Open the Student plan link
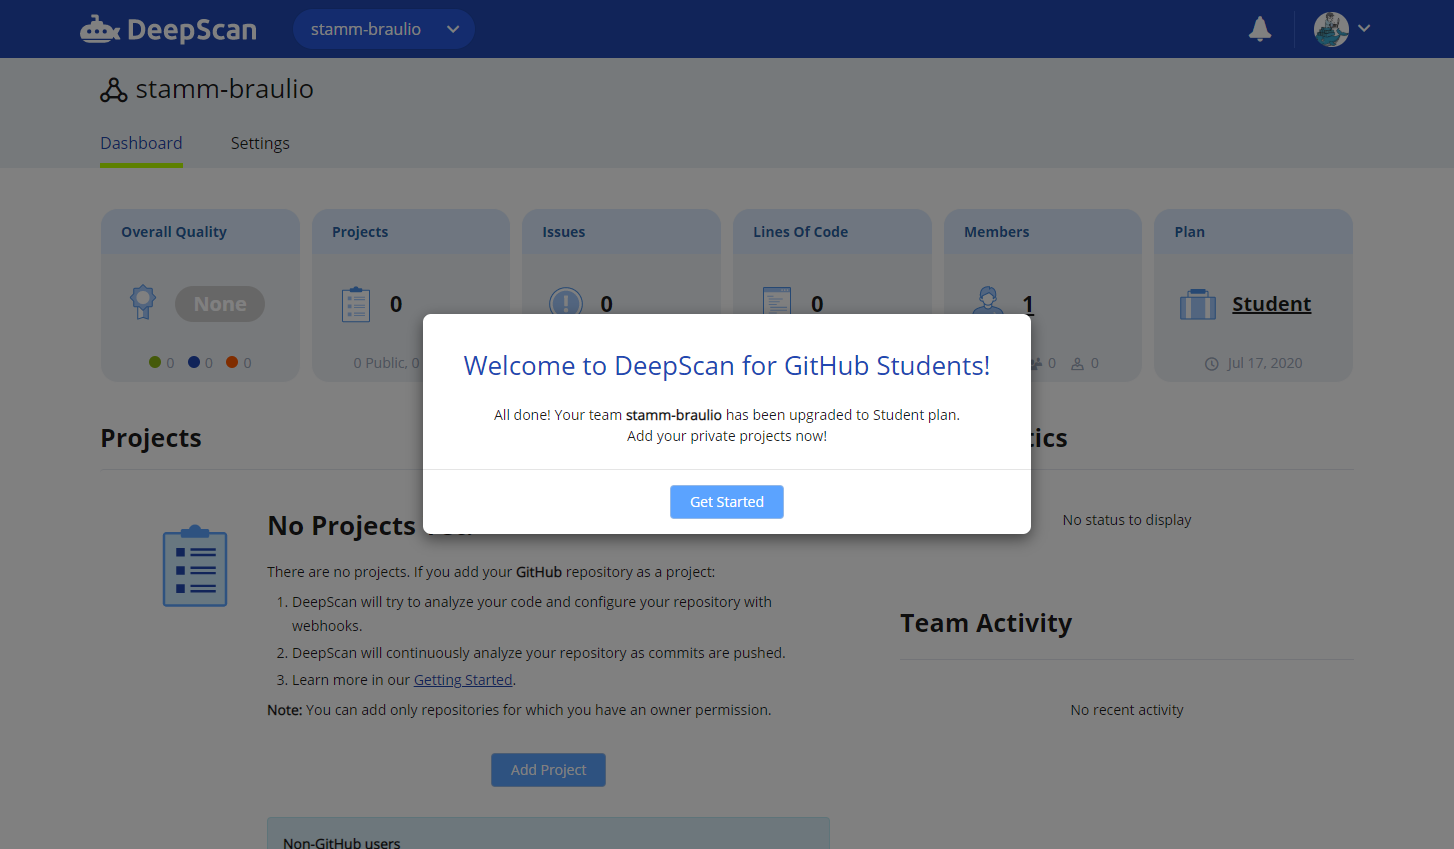The image size is (1454, 849). [x=1271, y=304]
